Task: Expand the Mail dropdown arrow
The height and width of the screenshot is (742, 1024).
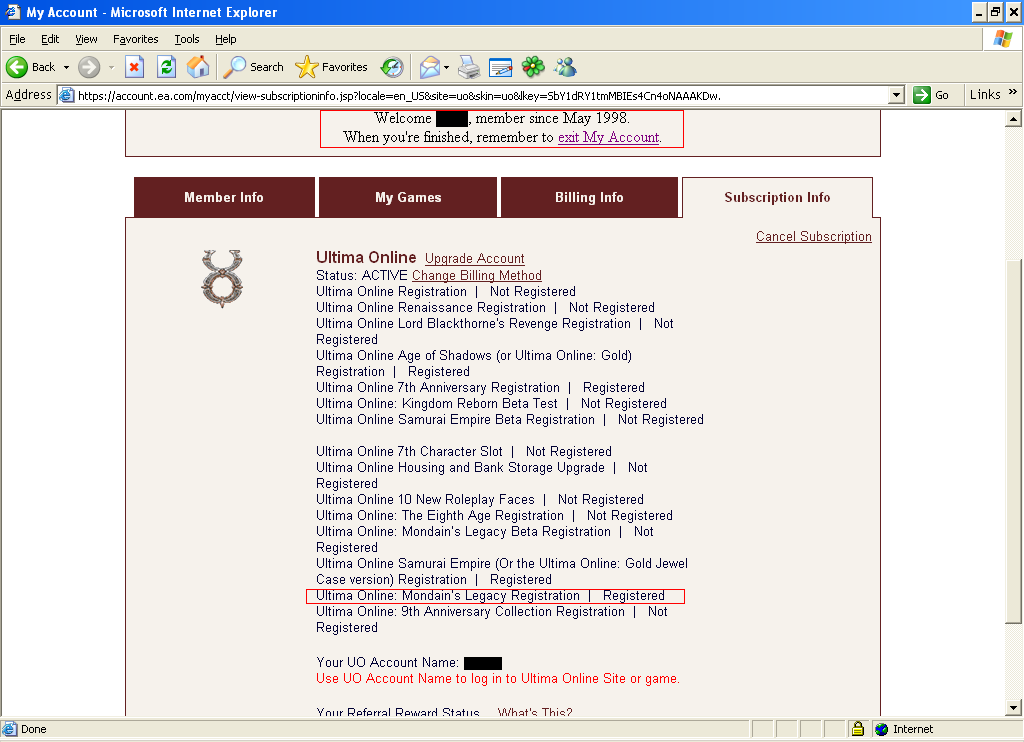Action: pyautogui.click(x=447, y=67)
